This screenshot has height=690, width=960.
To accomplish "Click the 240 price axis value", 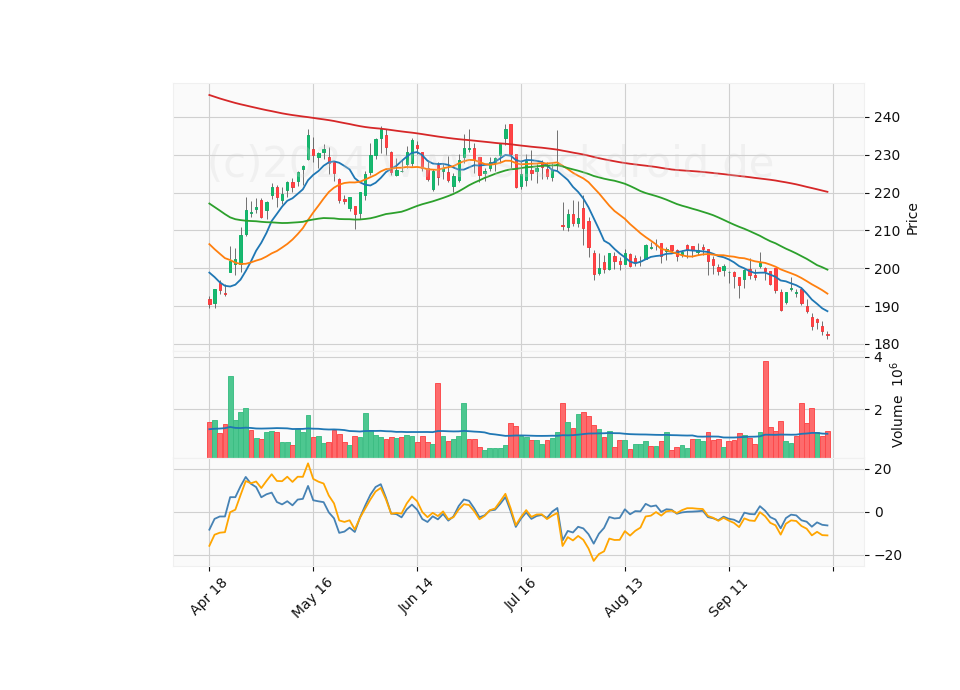I will (x=887, y=118).
